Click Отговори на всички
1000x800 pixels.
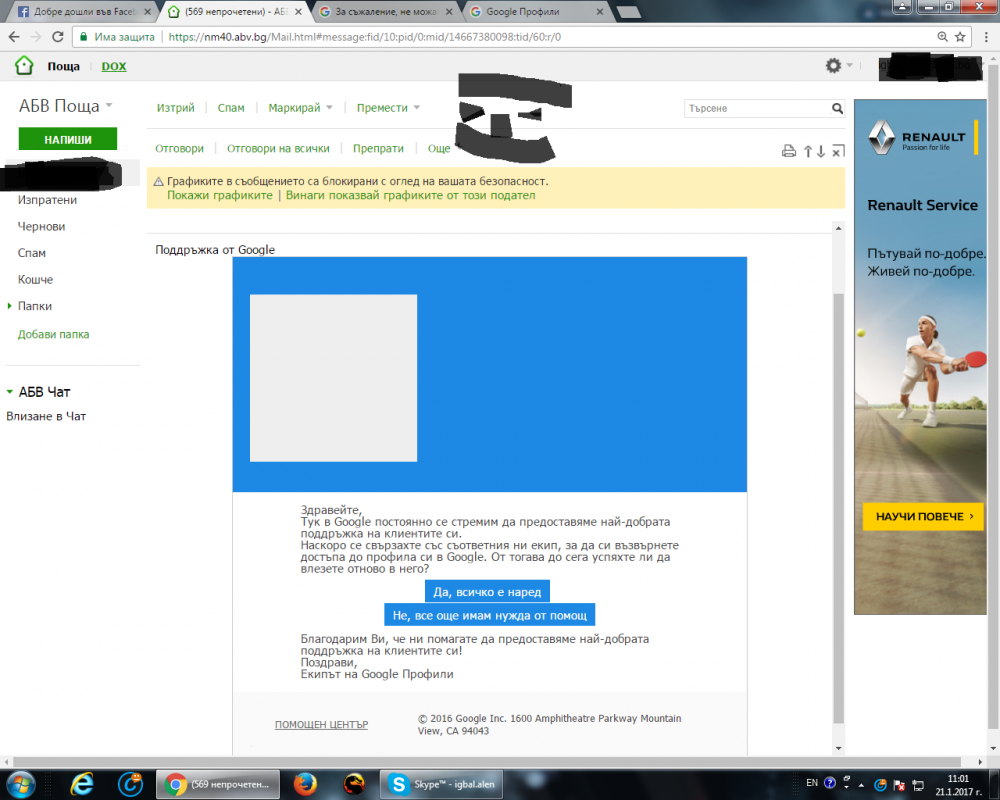278,149
